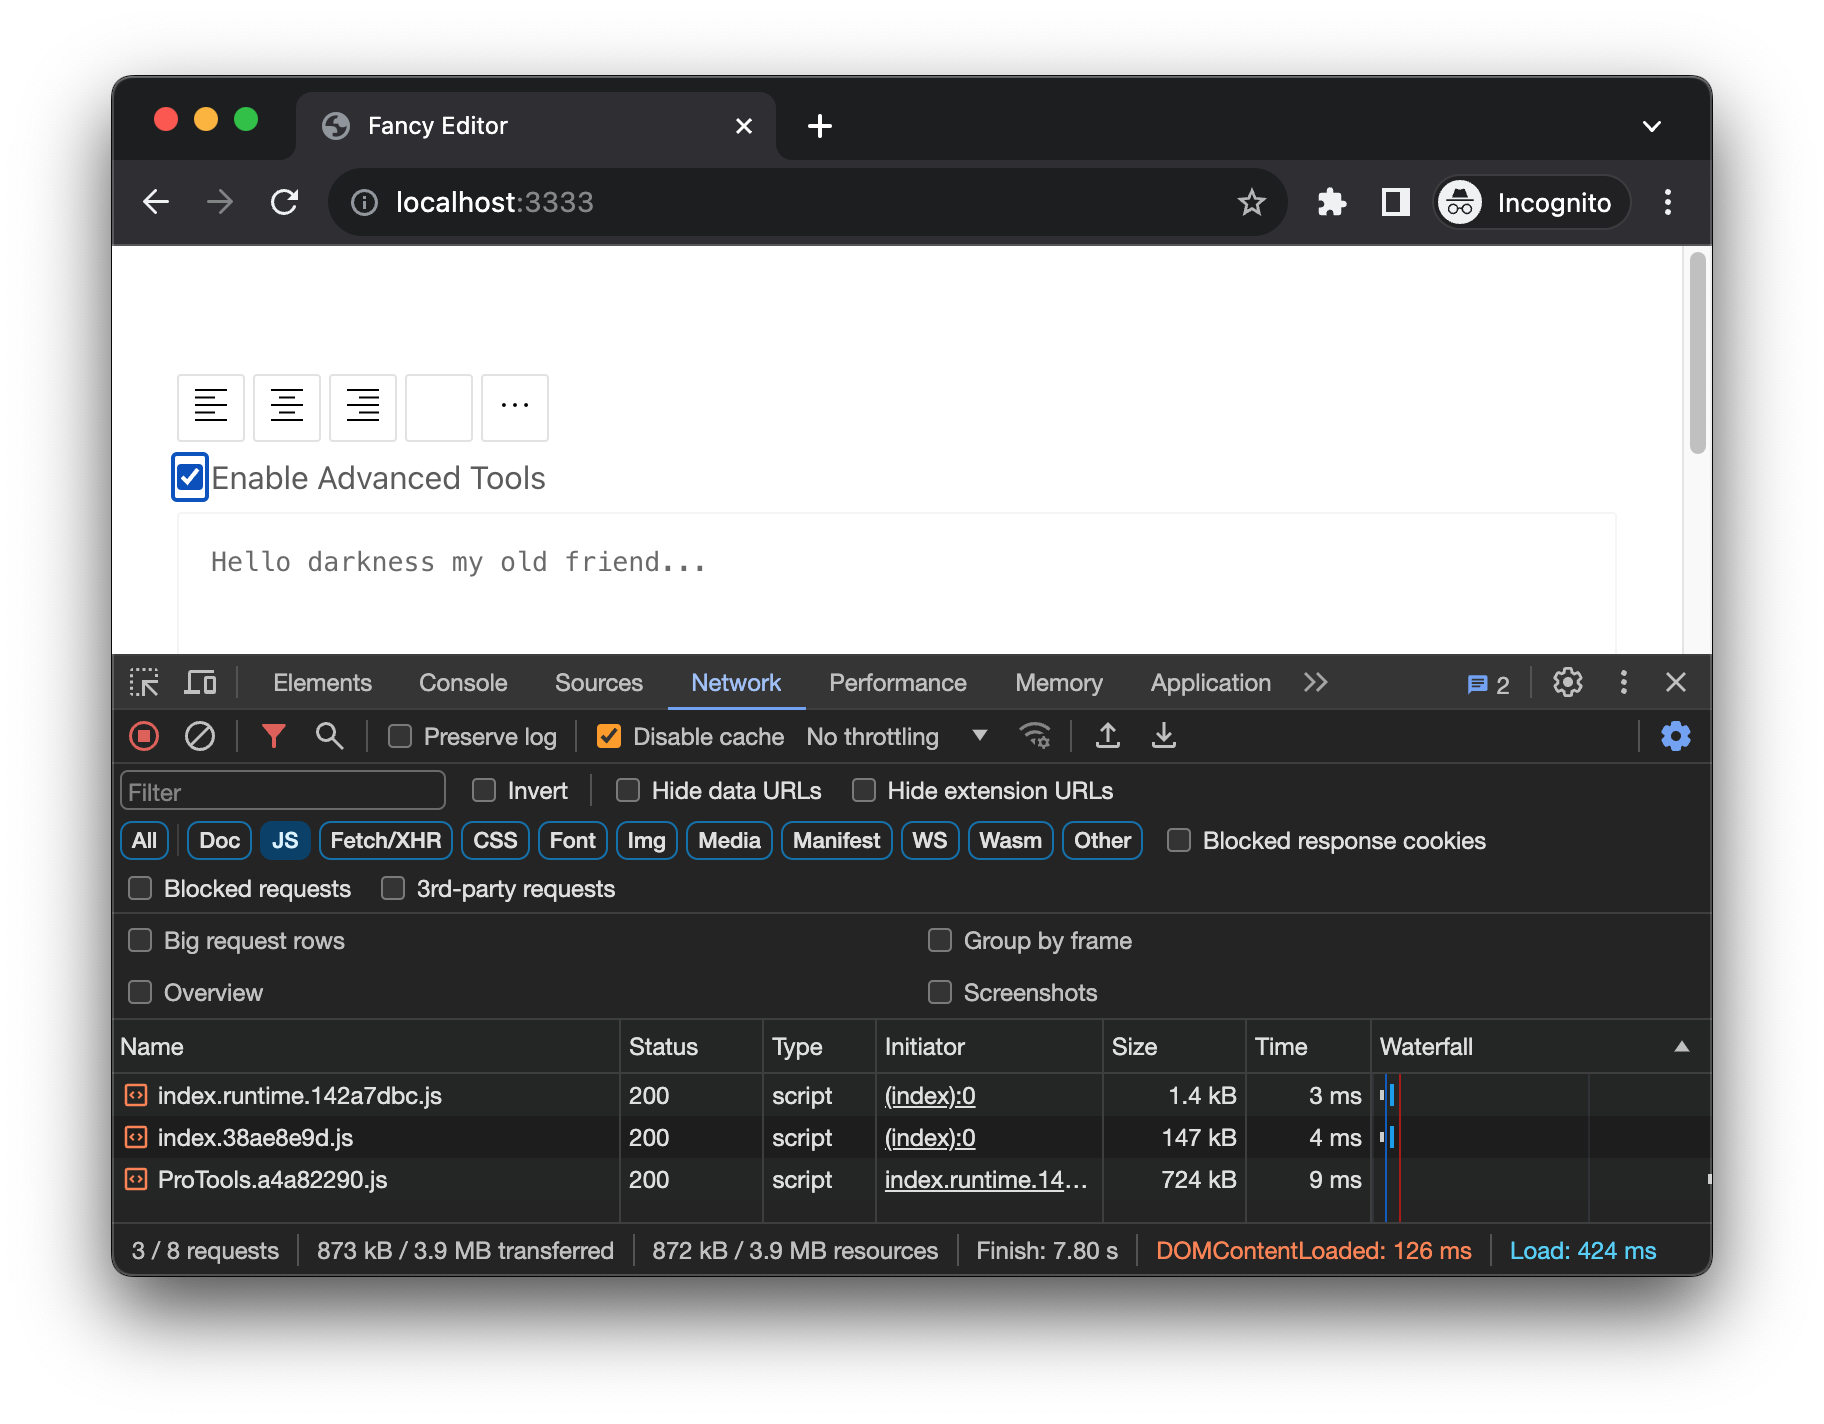Viewport: 1824px width, 1424px height.
Task: Open the inspect element picker
Action: 144,683
